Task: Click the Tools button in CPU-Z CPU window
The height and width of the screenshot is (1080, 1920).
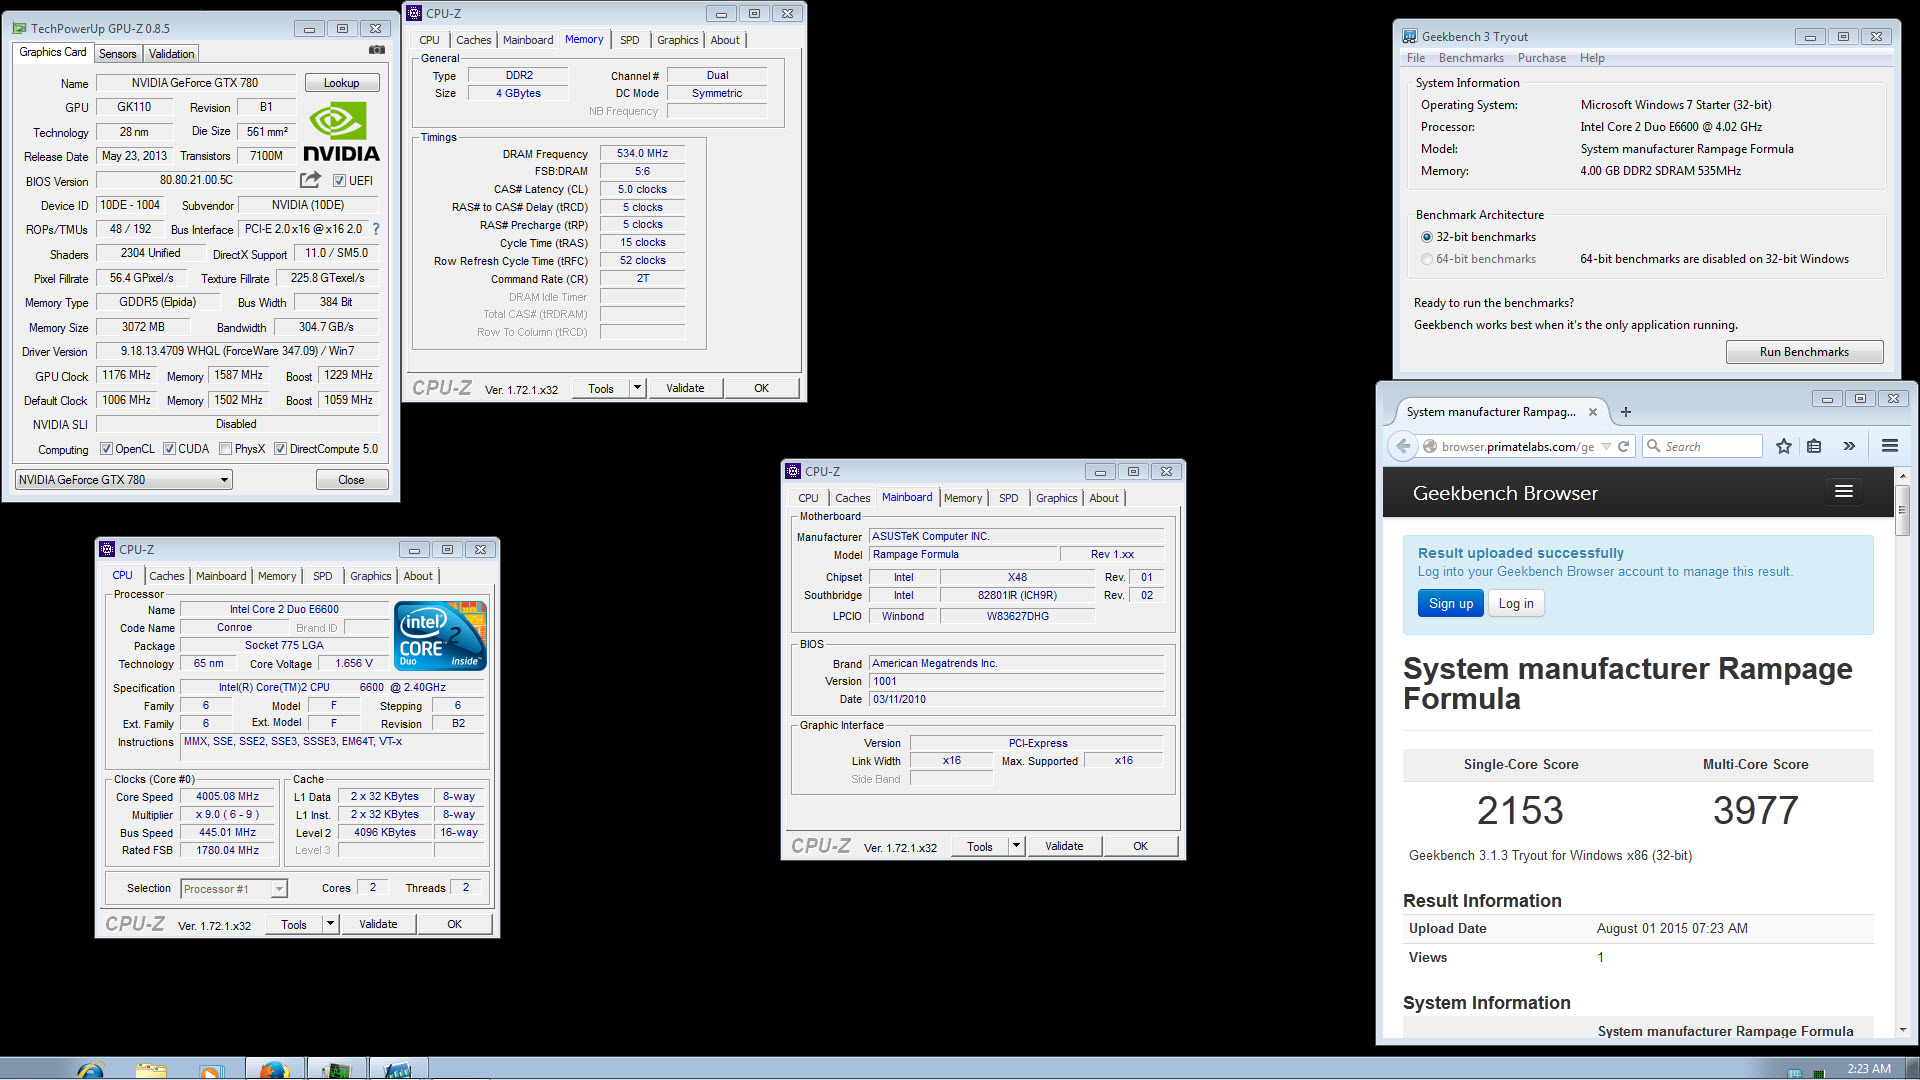Action: tap(294, 924)
